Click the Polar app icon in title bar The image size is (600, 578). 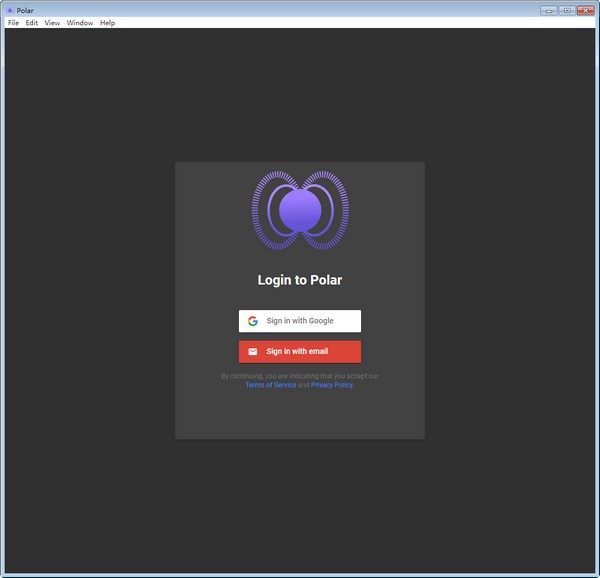click(10, 10)
